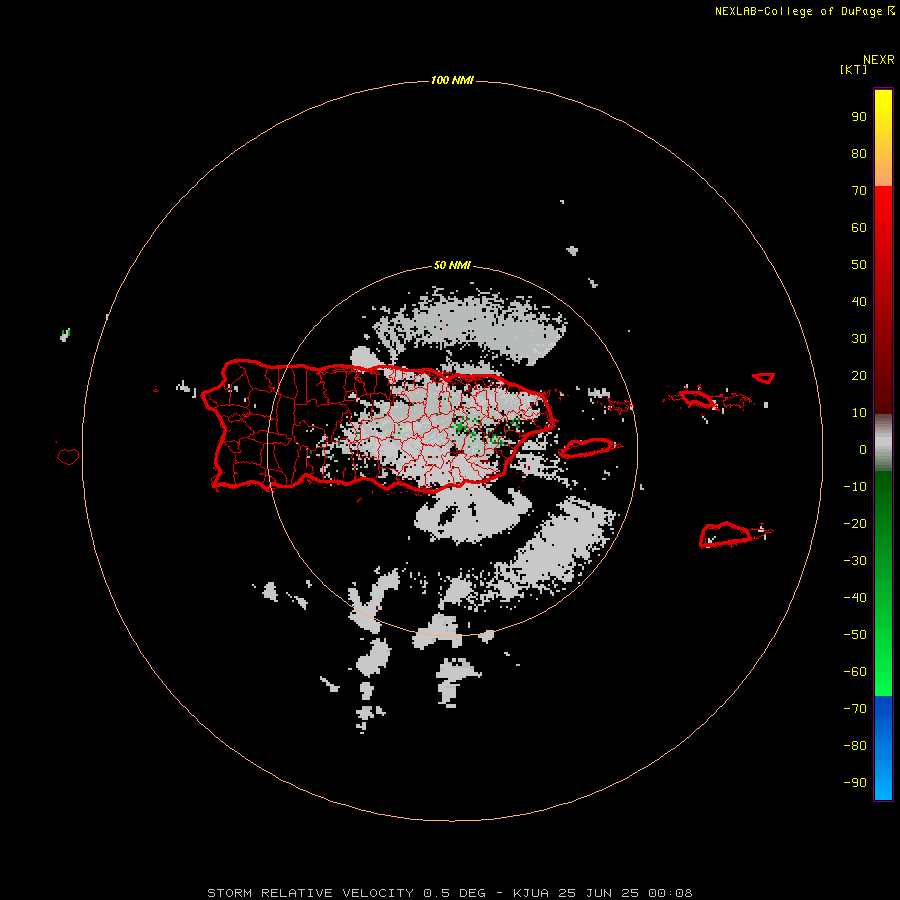Click the 30 value on the velocity scale
900x900 pixels.
point(859,339)
